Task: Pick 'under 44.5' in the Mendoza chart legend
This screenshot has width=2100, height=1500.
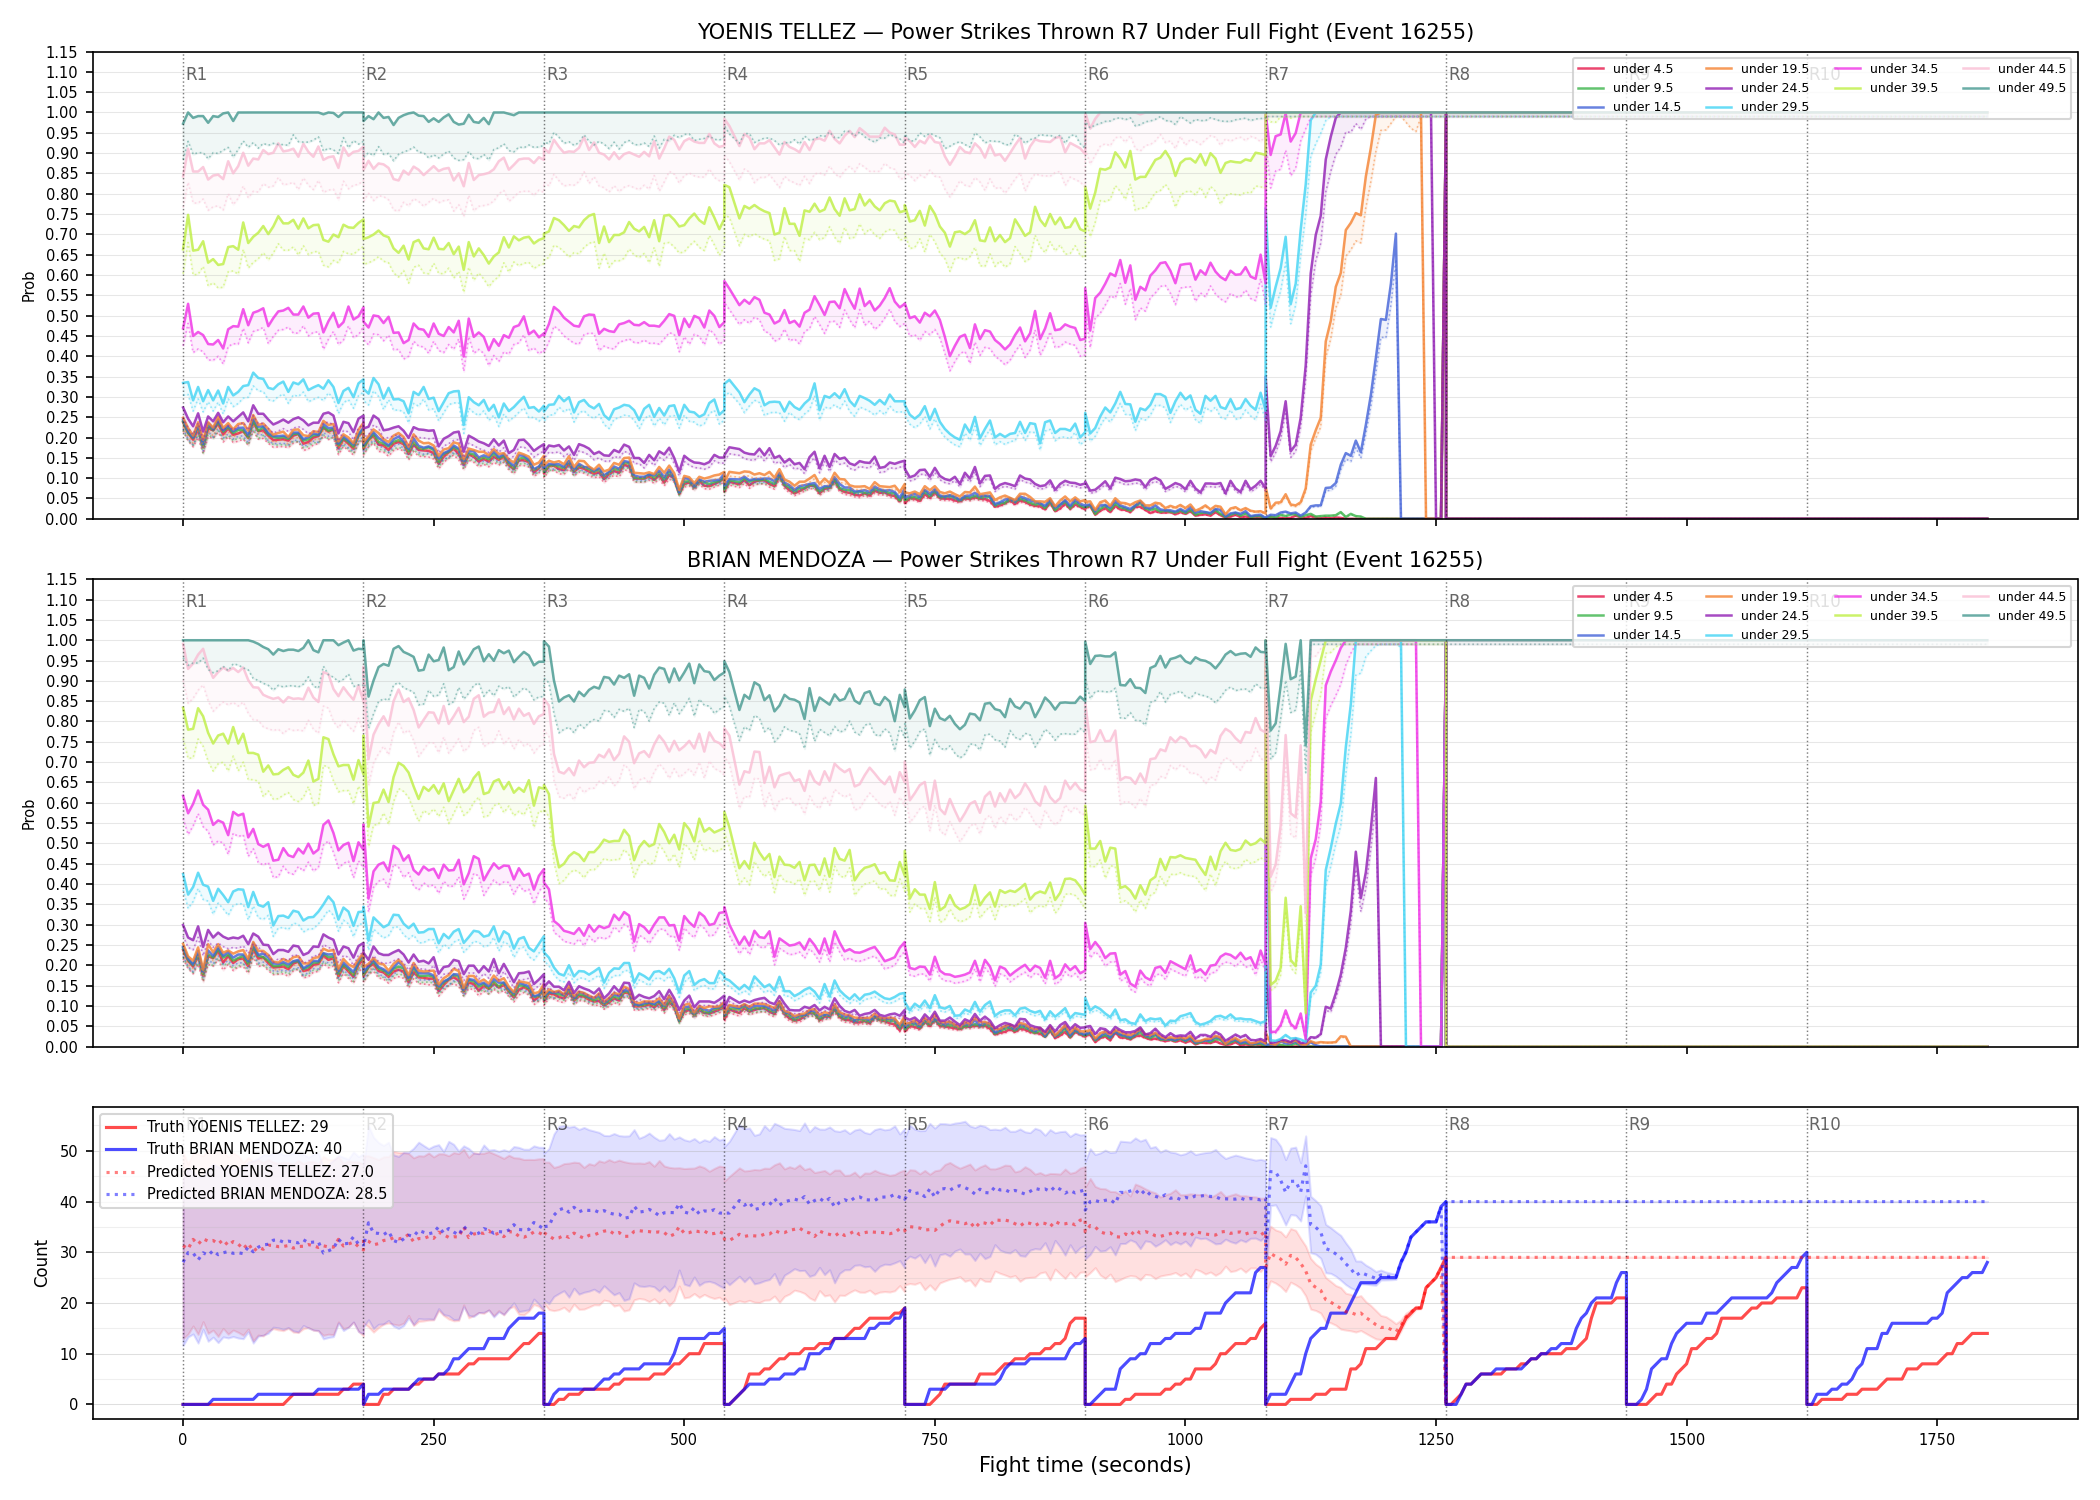Action: (x=2014, y=597)
